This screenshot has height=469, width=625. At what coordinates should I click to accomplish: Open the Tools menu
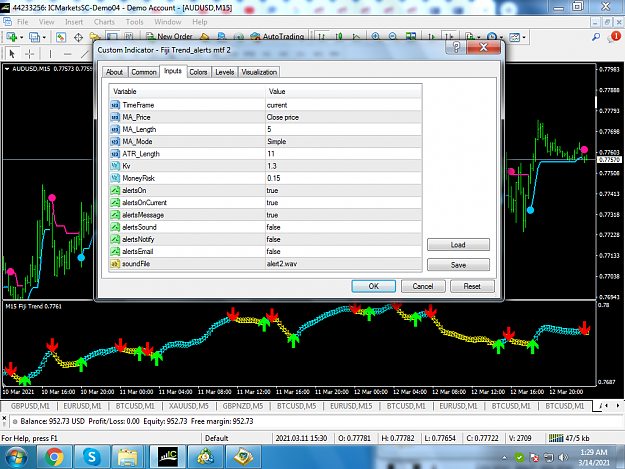pos(134,22)
